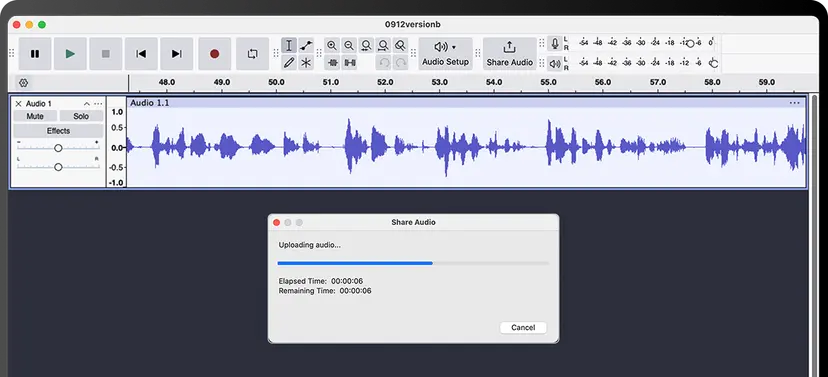
Task: Skip to start of project
Action: tap(141, 54)
